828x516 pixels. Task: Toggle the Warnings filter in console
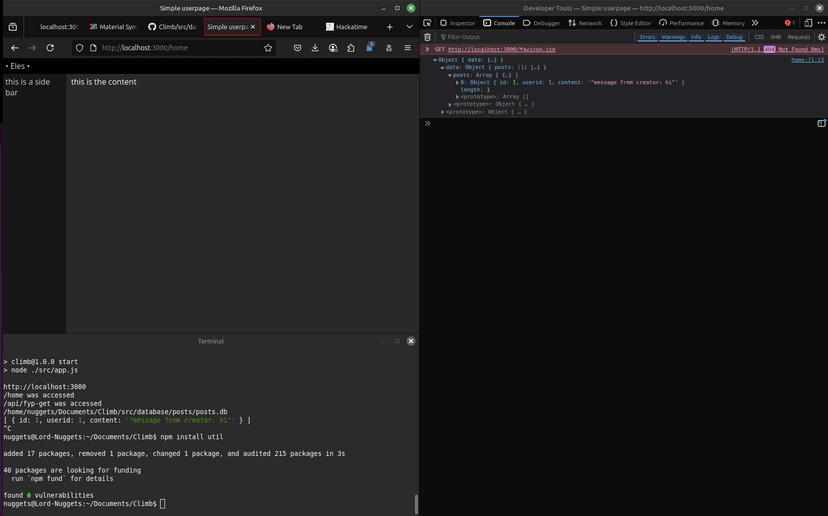pyautogui.click(x=672, y=37)
